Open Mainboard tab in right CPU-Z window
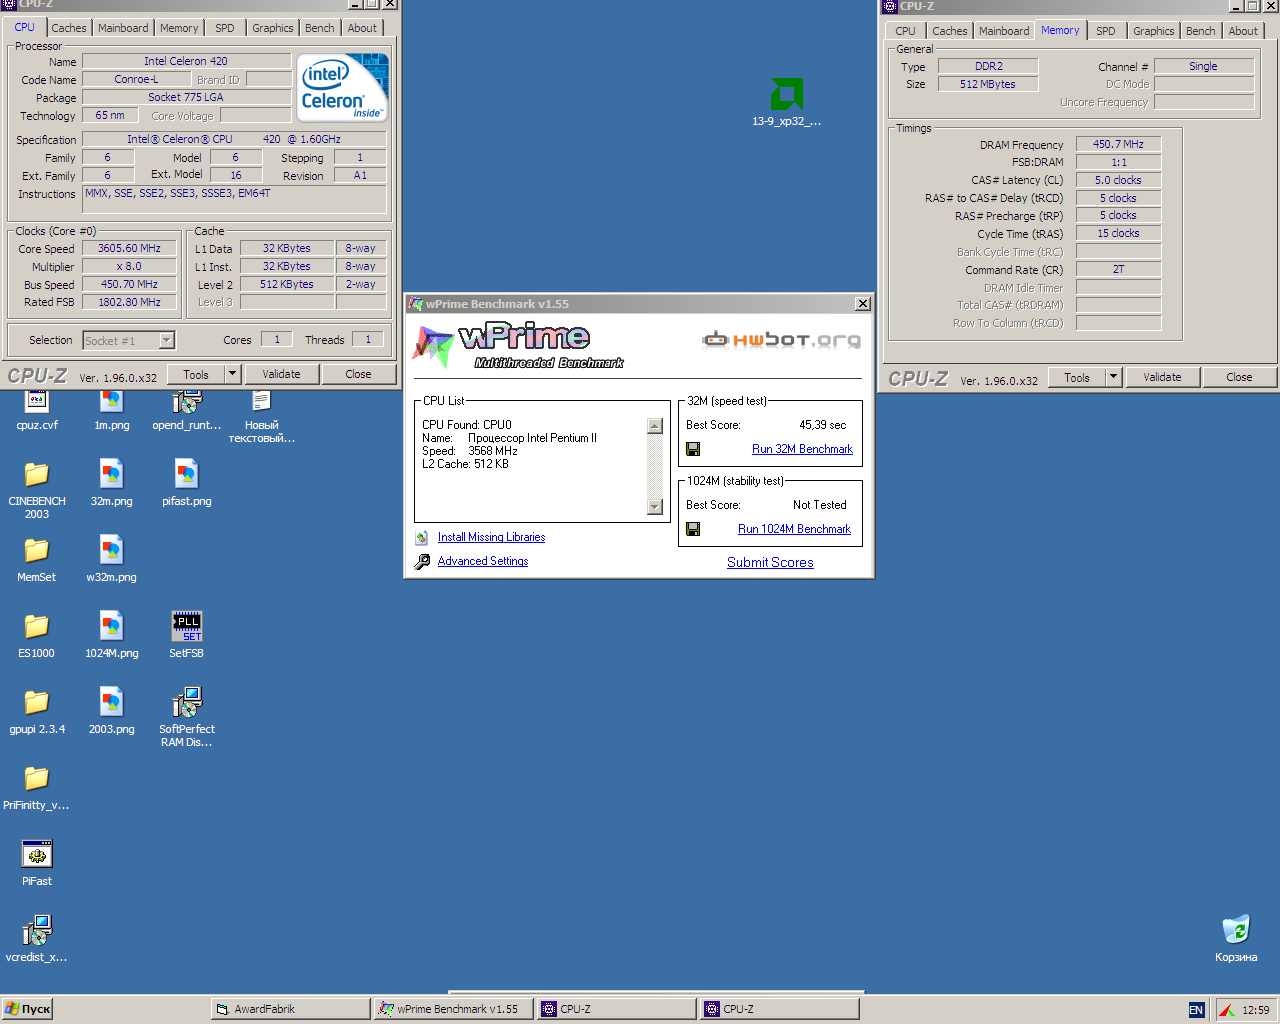1280x1024 pixels. coord(1004,31)
